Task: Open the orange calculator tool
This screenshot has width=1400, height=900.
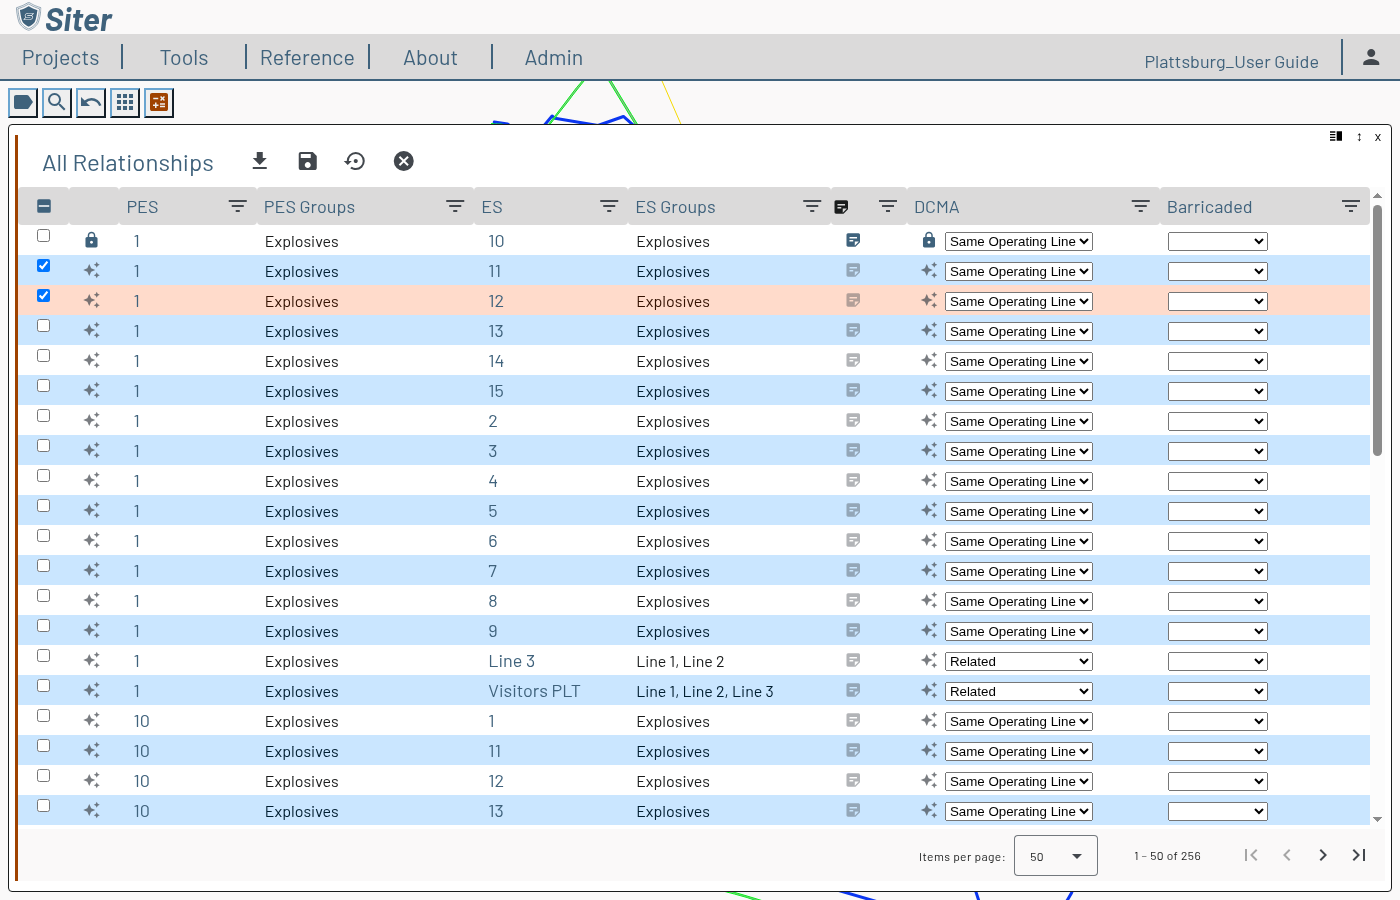Action: [x=159, y=102]
